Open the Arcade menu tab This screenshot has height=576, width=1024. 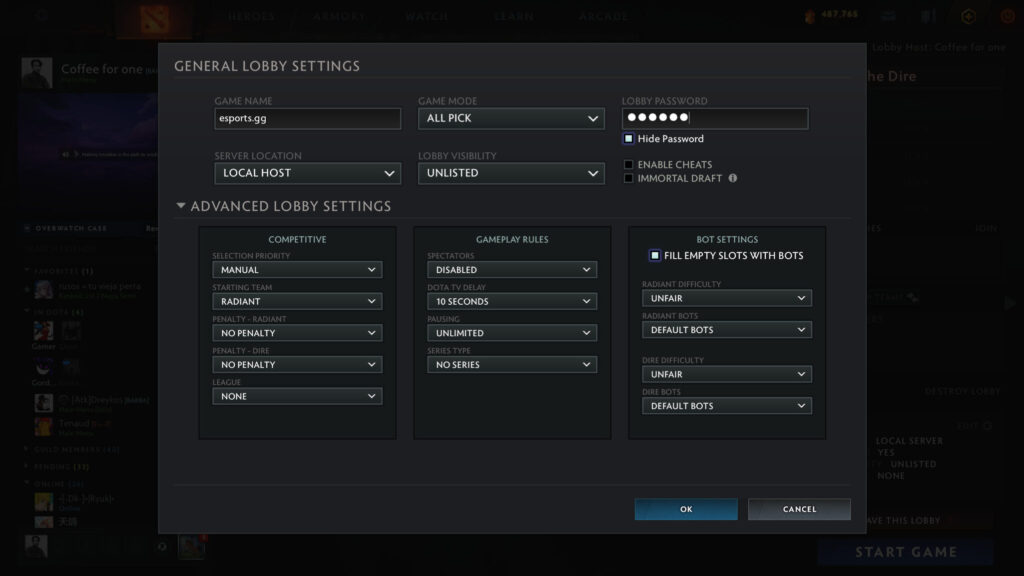(x=603, y=15)
